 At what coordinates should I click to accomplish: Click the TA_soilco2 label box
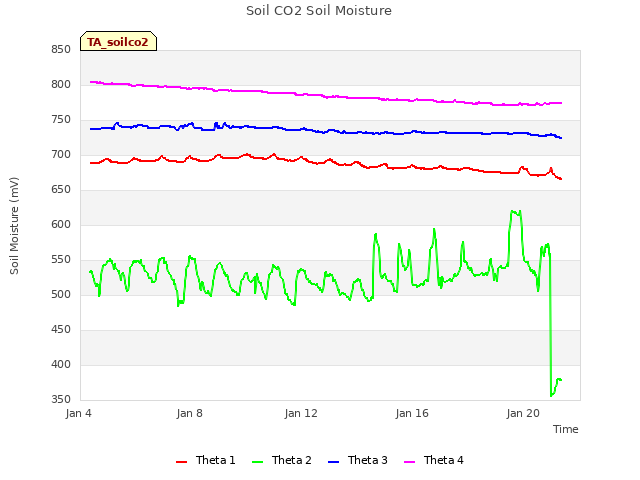(x=118, y=41)
